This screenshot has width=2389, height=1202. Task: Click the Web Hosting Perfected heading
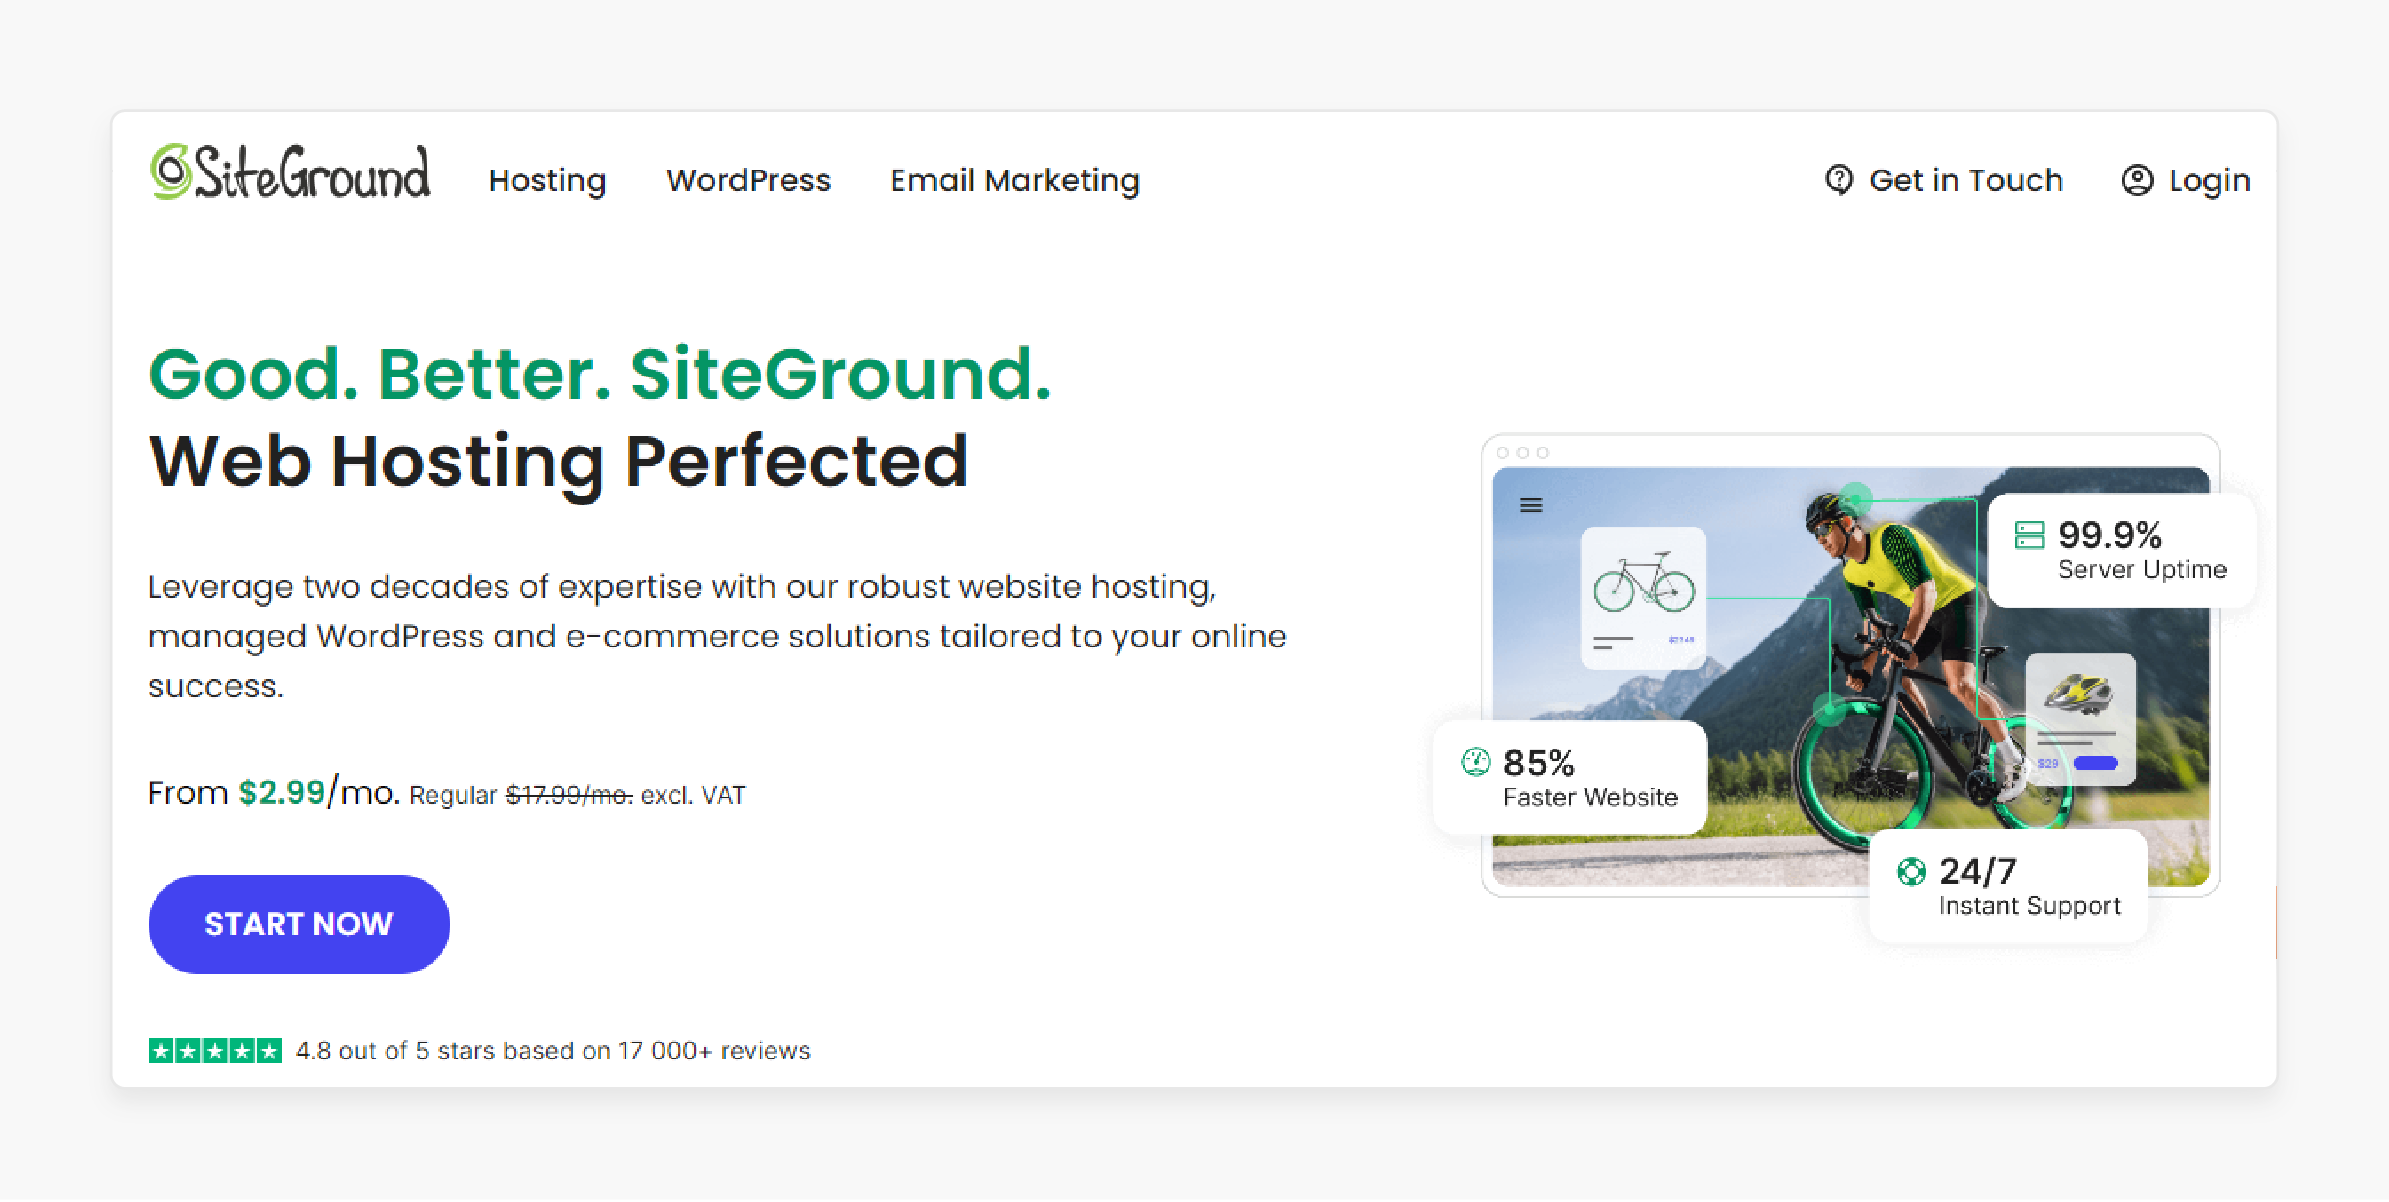pyautogui.click(x=558, y=463)
